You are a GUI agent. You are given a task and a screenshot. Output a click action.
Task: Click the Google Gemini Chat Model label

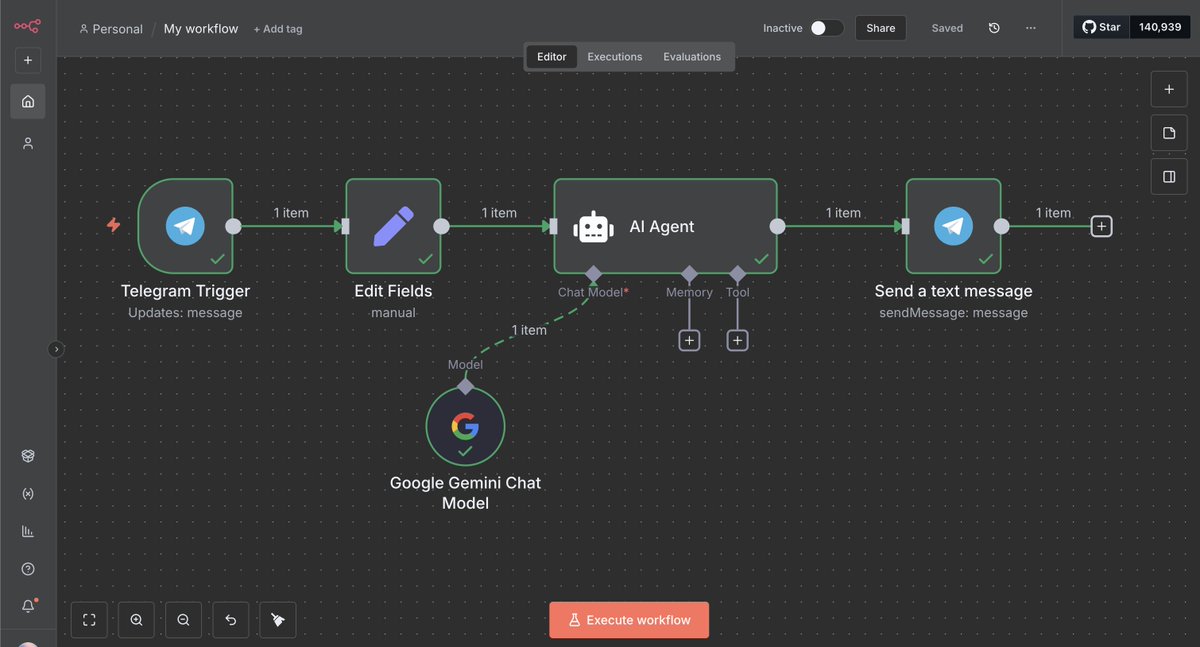(x=465, y=493)
